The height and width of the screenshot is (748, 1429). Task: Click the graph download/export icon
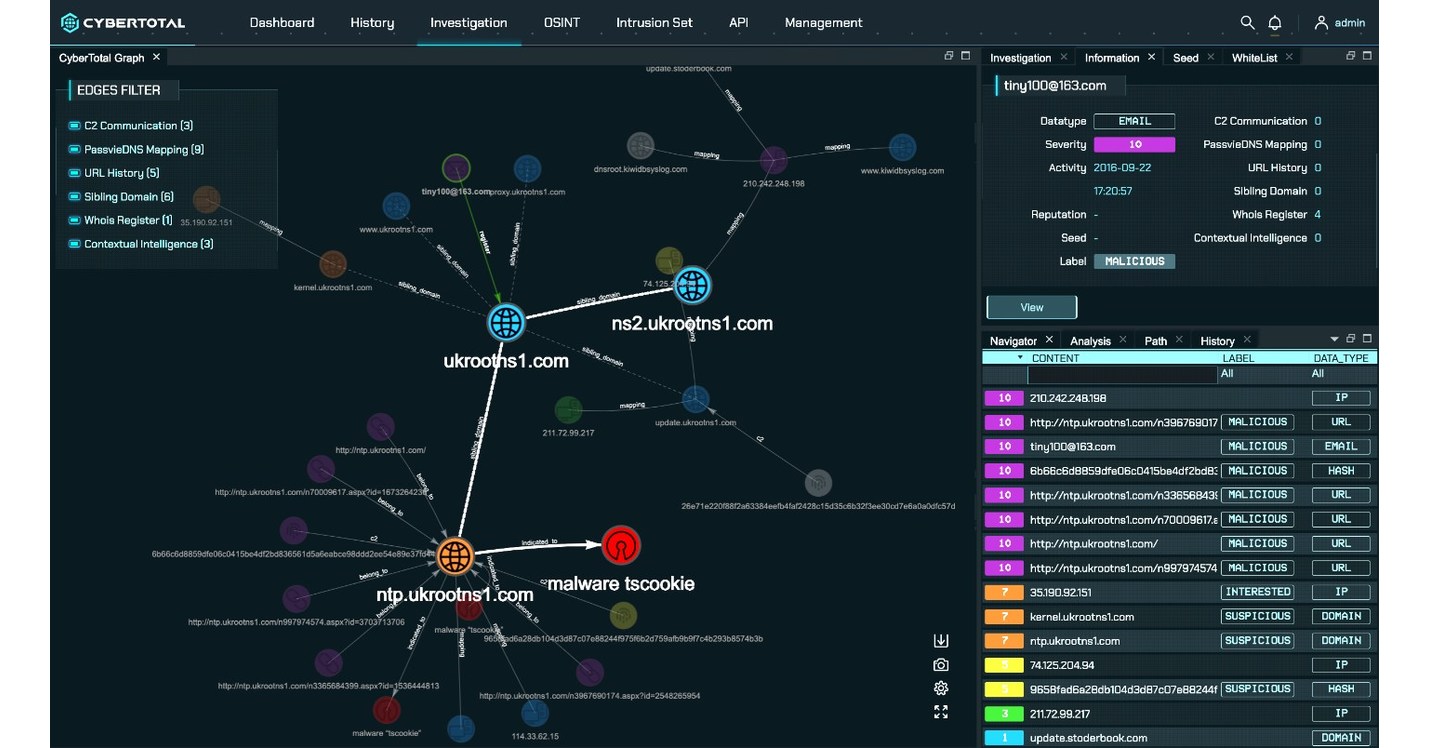940,641
